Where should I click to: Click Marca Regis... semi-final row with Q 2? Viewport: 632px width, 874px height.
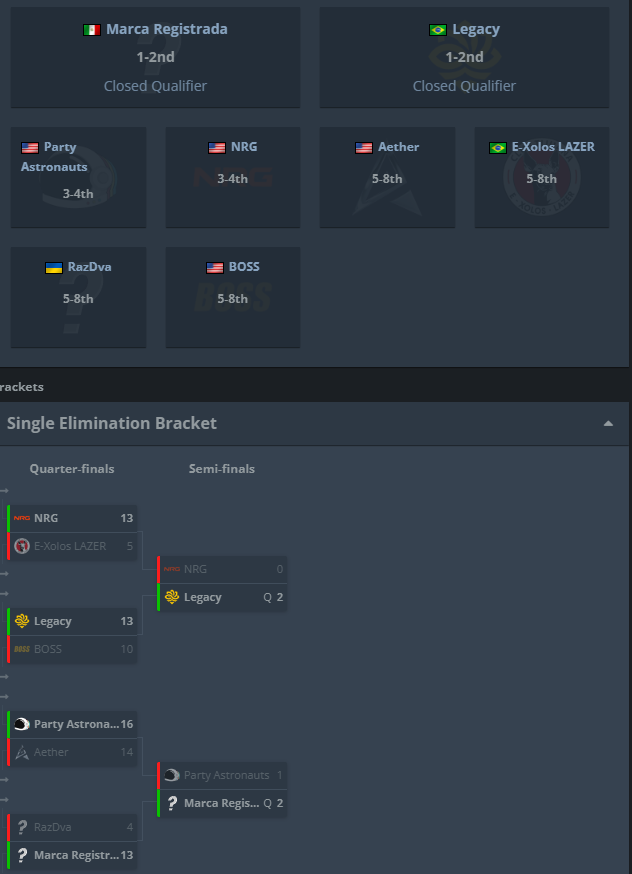coord(222,803)
